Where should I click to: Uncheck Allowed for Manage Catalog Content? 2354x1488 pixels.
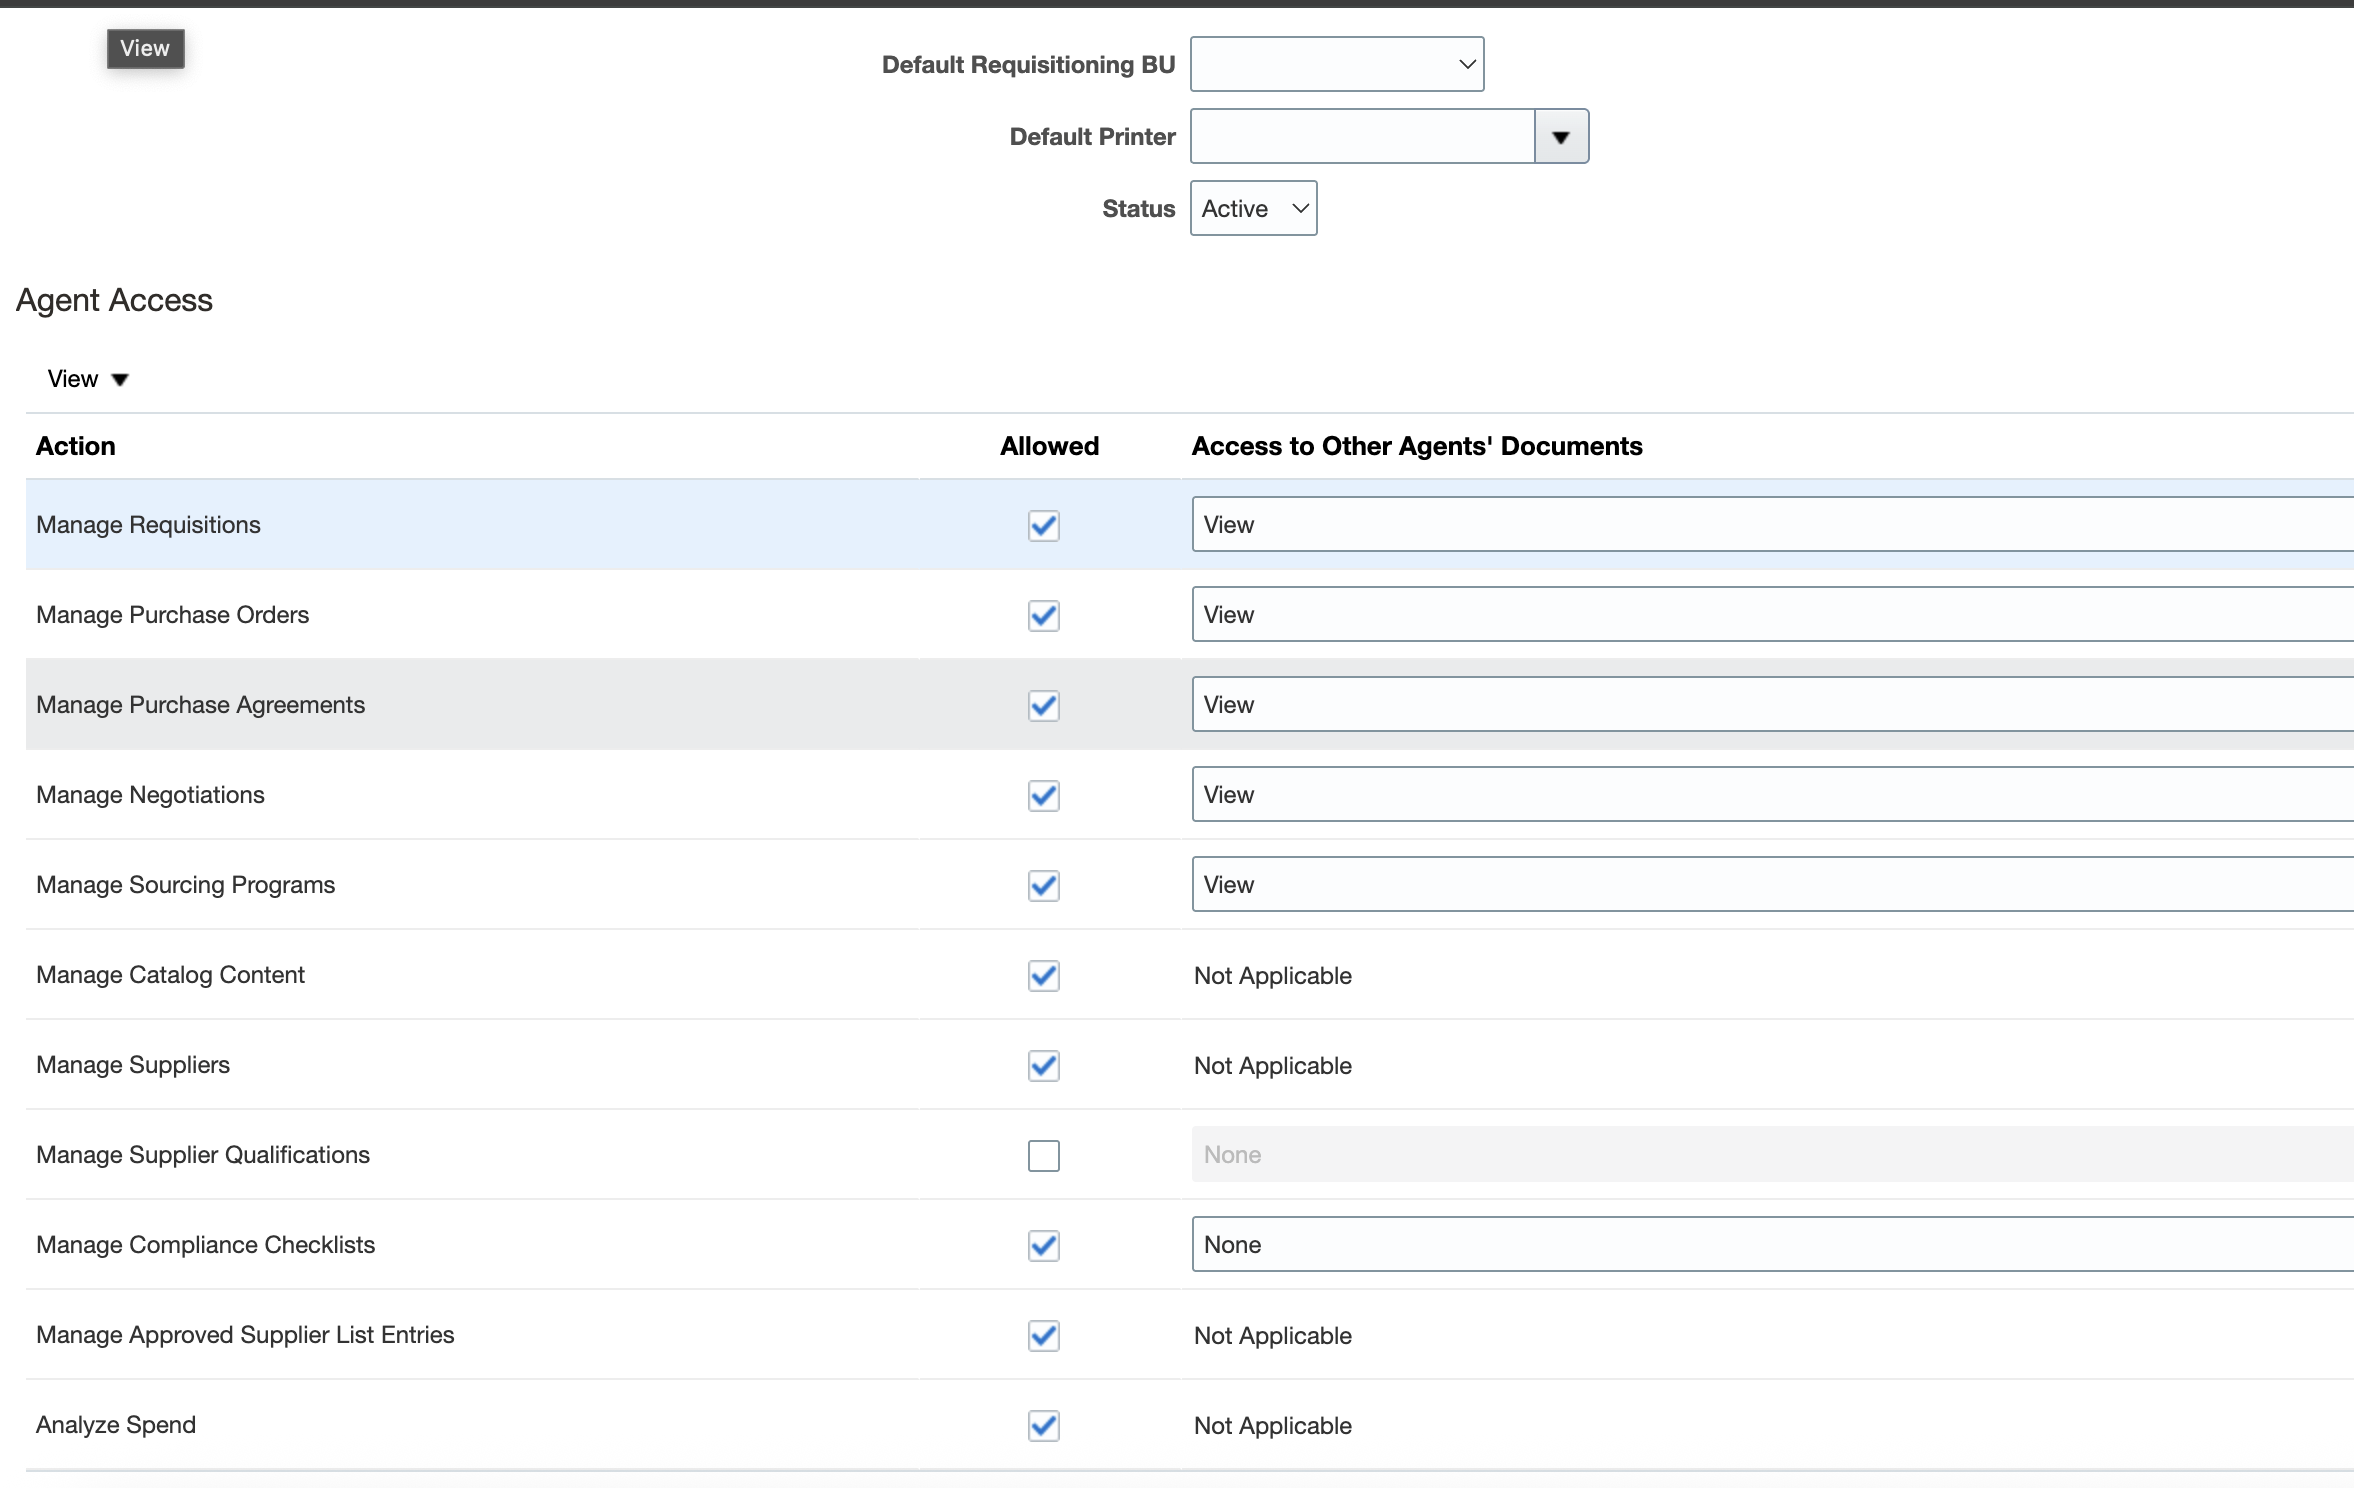(x=1043, y=975)
